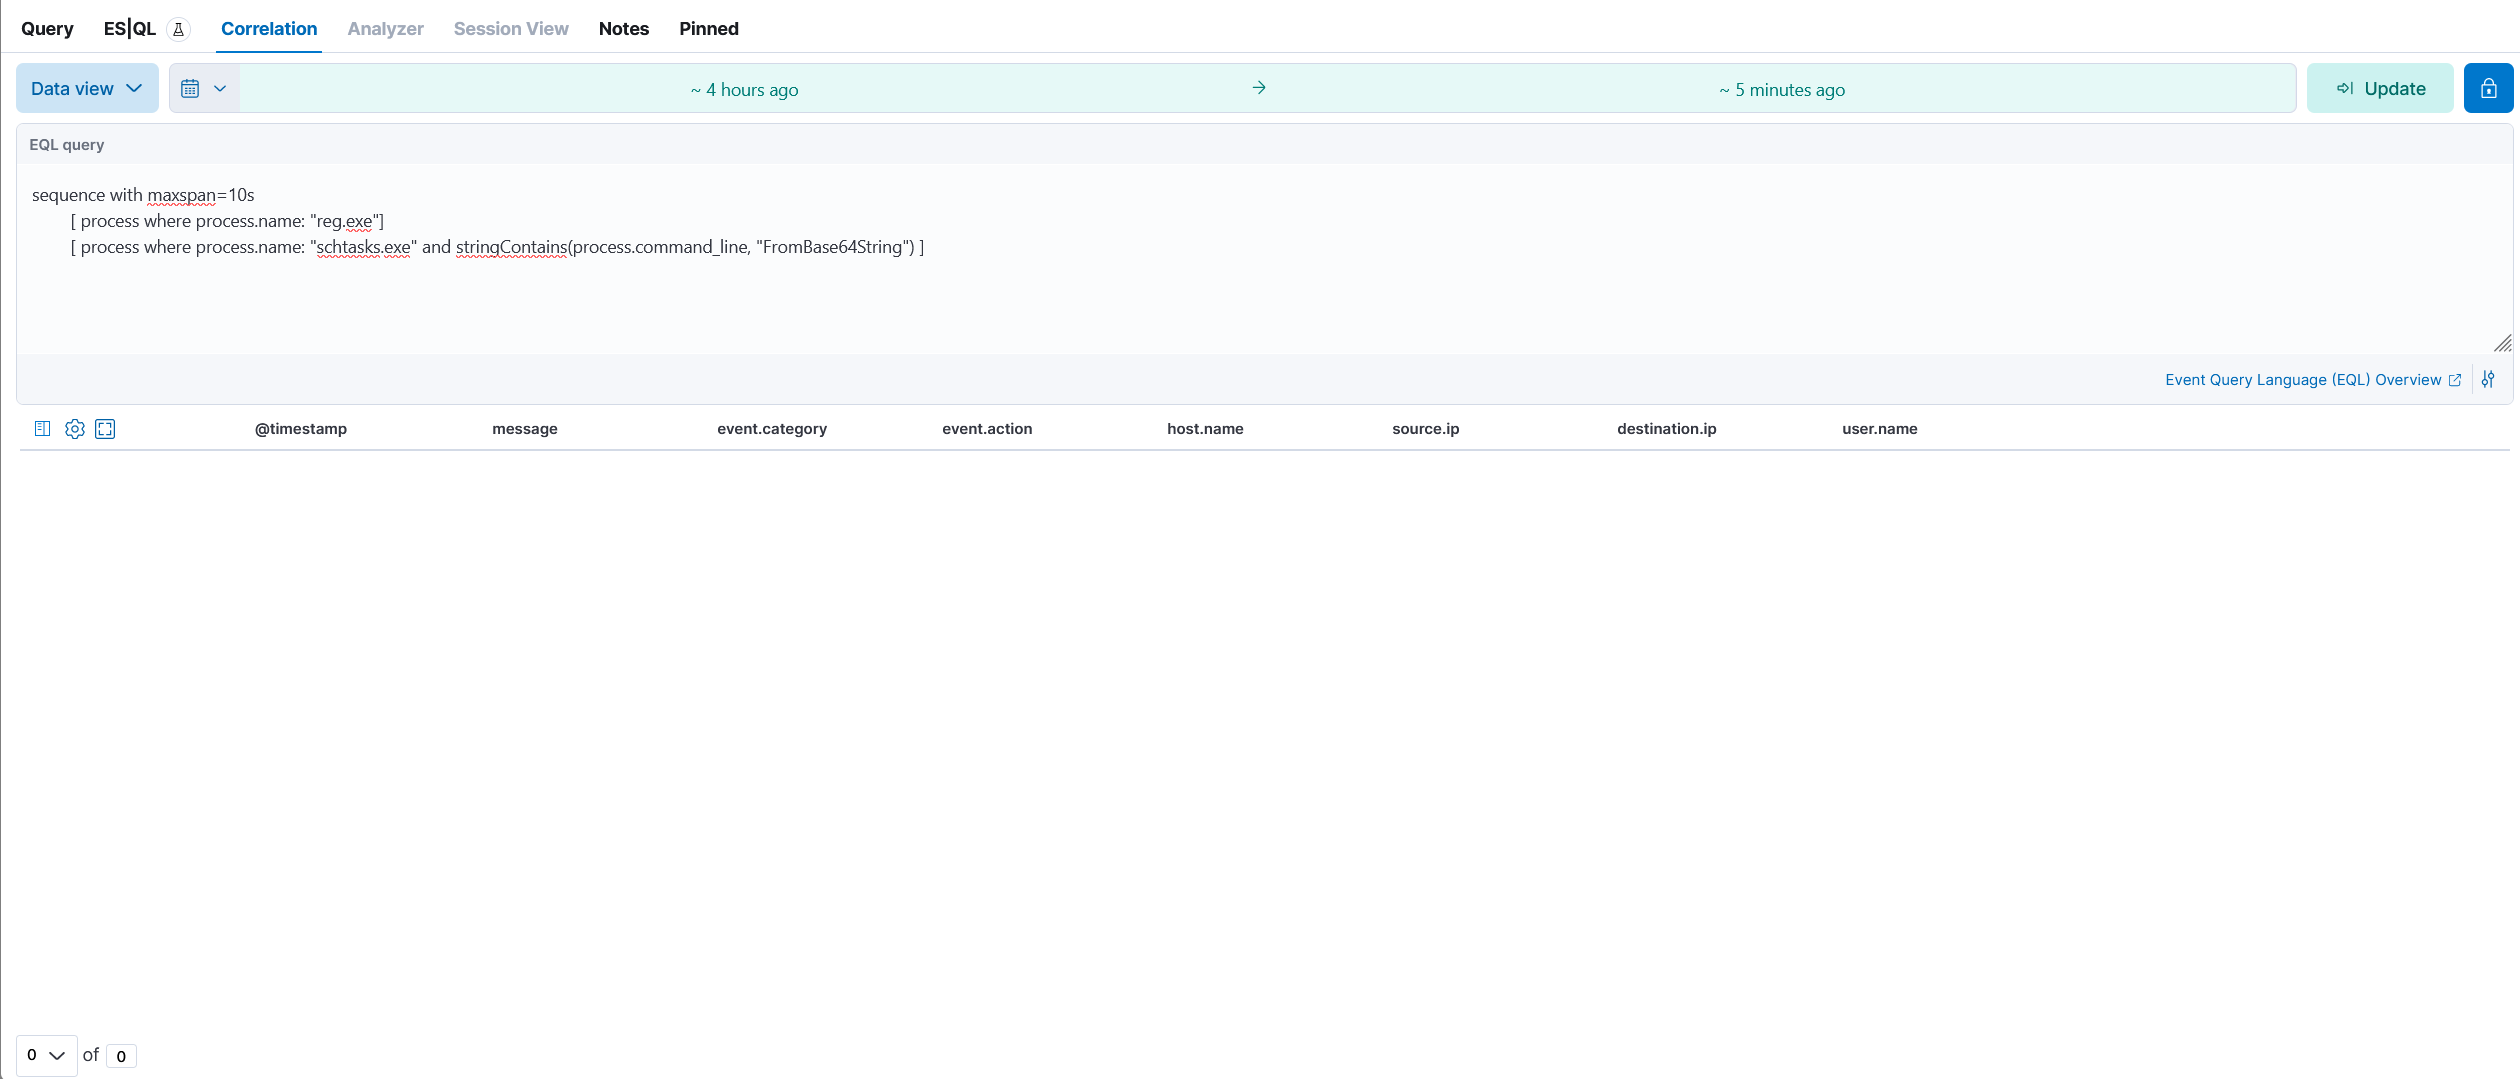Click arrow between date range values
The image size is (2520, 1079).
coord(1259,89)
